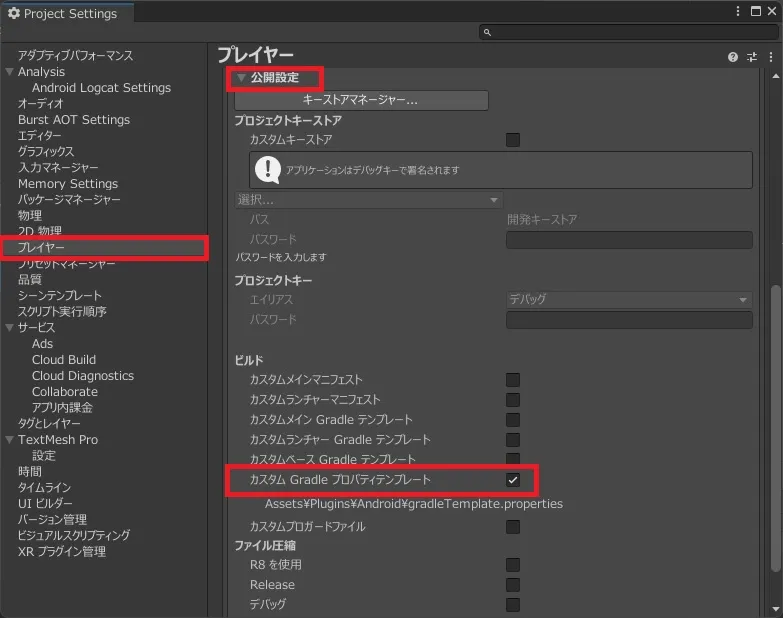Click the vertical scrollbar thumb of settings panel
Viewport: 783px width, 618px height.
click(x=776, y=428)
